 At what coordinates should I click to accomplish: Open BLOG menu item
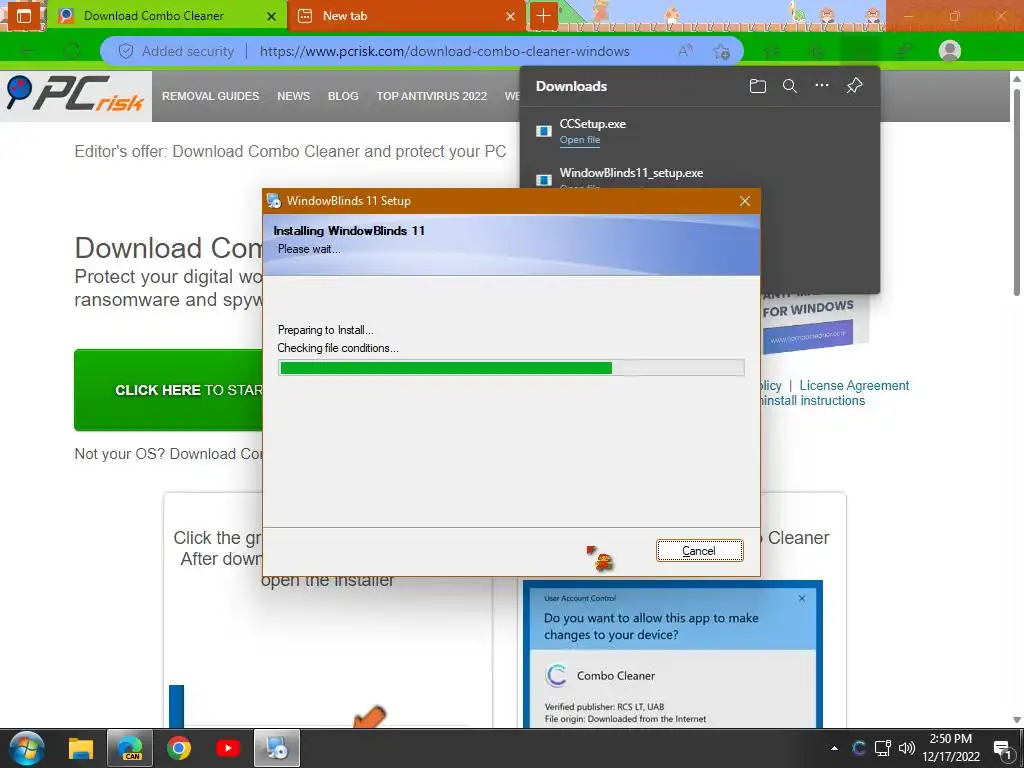(x=343, y=96)
